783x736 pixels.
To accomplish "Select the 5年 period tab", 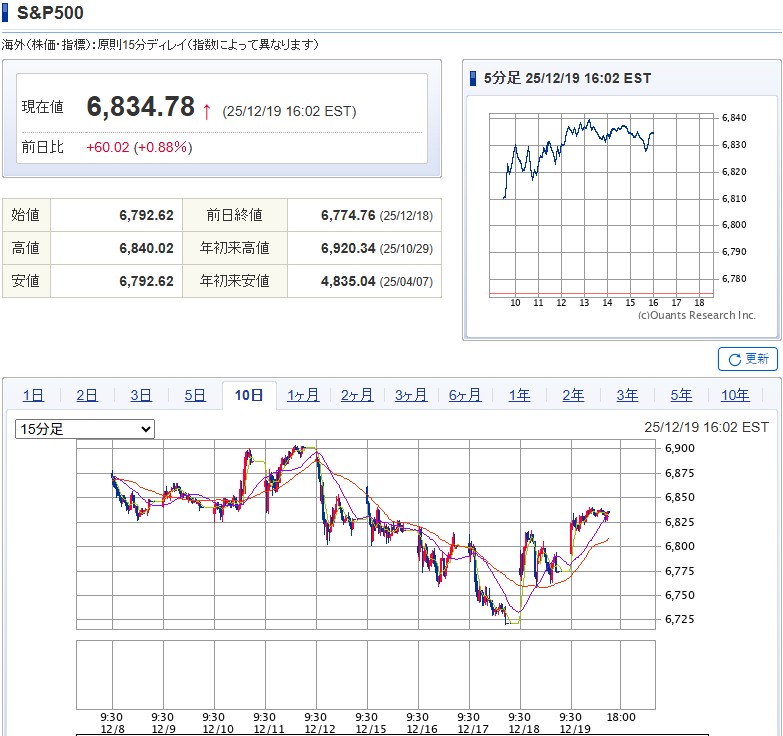I will [x=681, y=395].
